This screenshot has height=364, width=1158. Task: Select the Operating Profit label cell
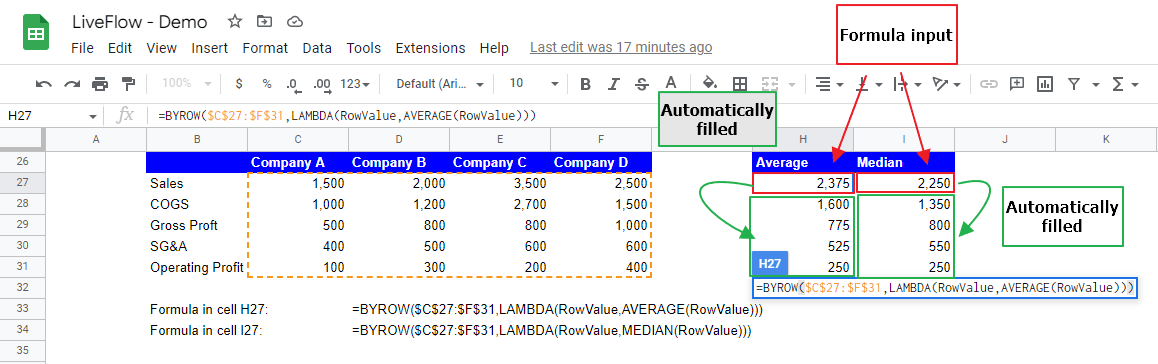pyautogui.click(x=196, y=267)
